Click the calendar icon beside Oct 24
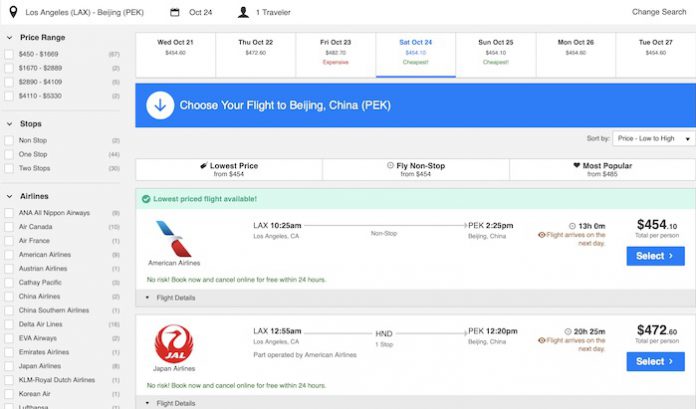 pyautogui.click(x=175, y=12)
